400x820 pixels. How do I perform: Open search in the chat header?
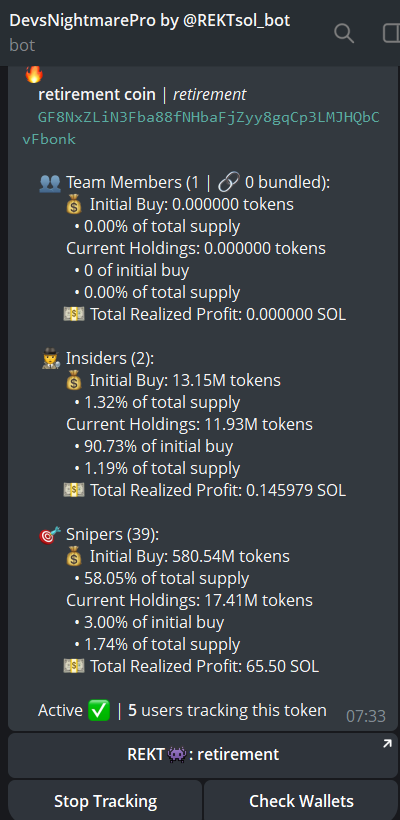click(x=344, y=33)
